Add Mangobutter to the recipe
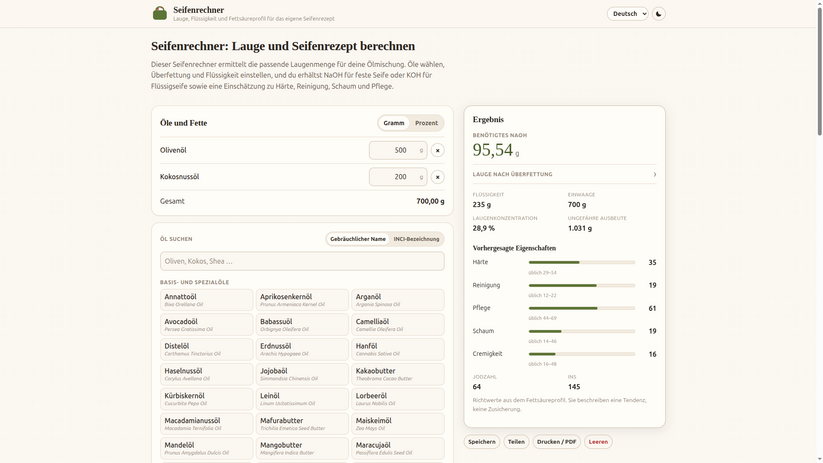 [302, 448]
